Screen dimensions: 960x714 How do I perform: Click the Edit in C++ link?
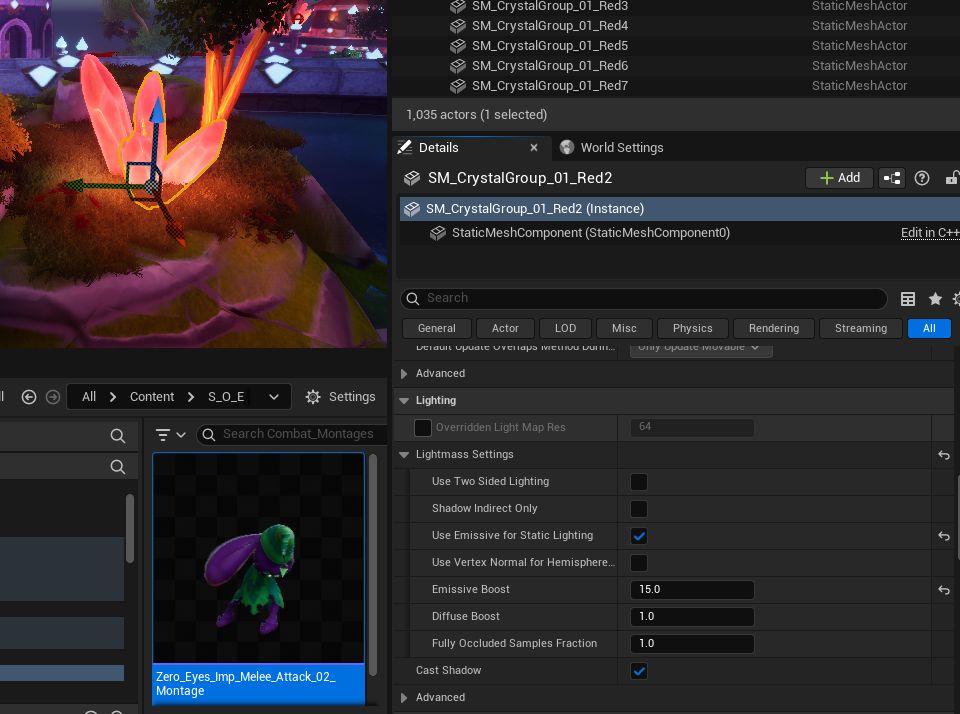click(930, 233)
